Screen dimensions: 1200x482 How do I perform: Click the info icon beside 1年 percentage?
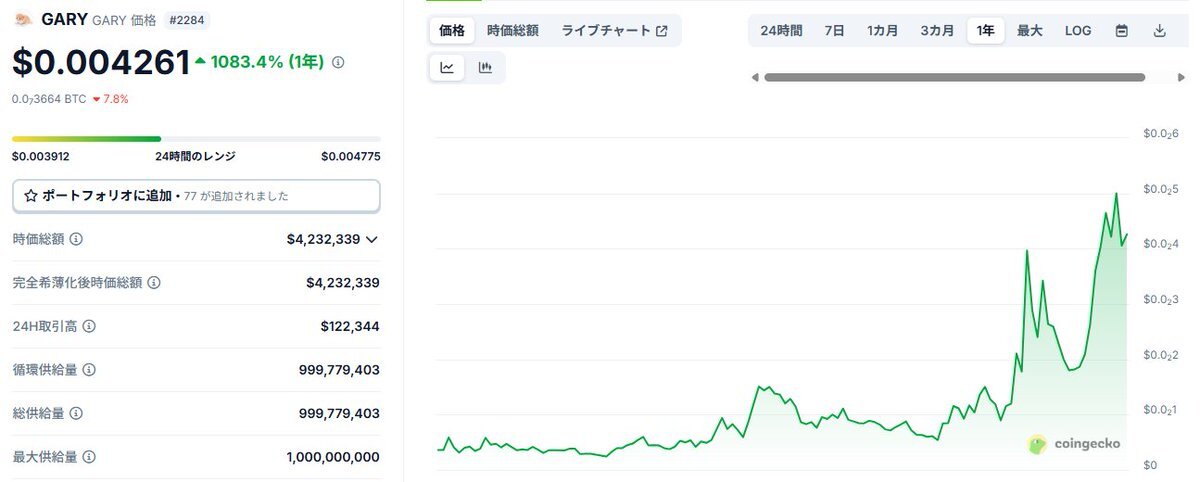(338, 62)
